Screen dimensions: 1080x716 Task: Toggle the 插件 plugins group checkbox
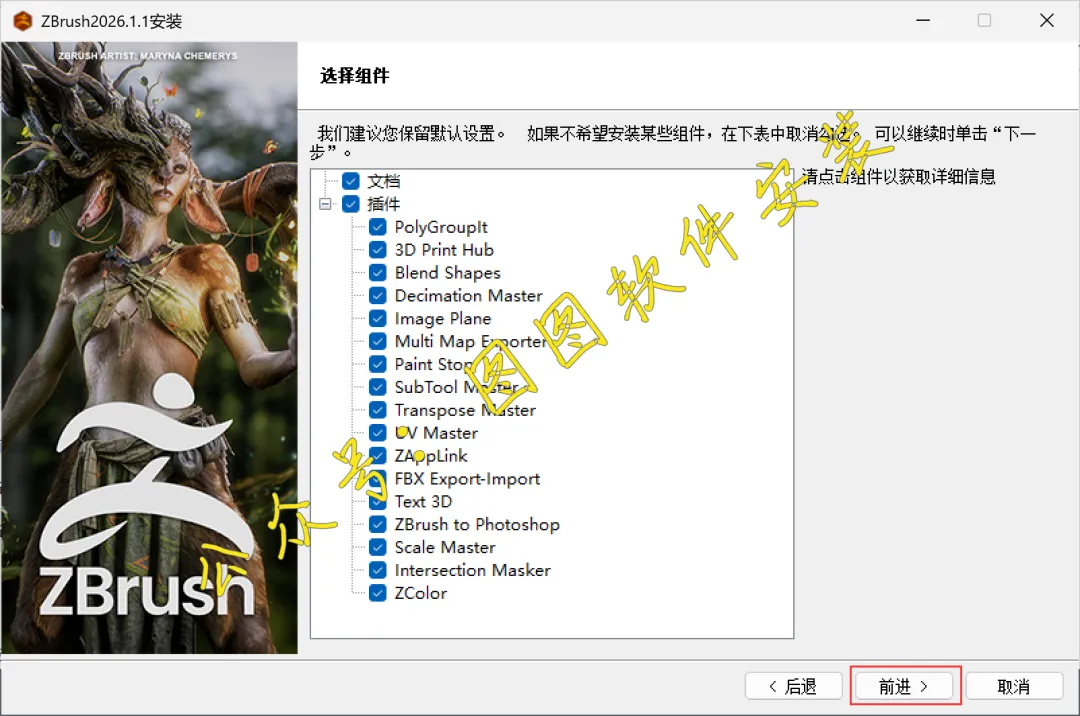point(351,204)
